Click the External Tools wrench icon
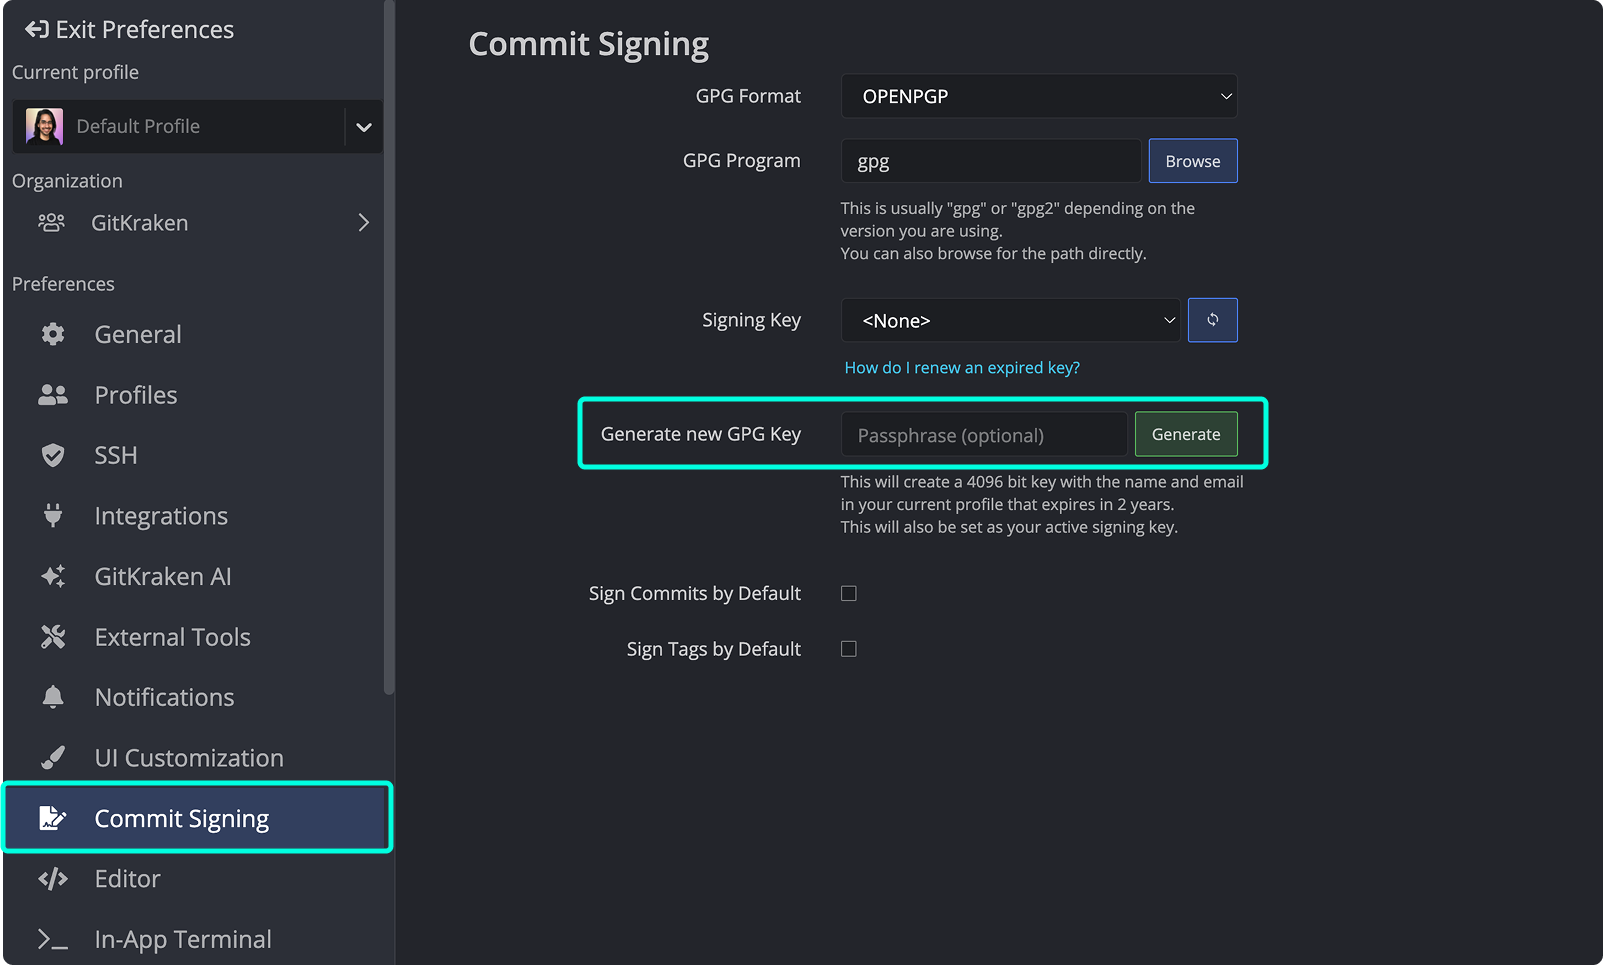This screenshot has height=965, width=1603. coord(52,636)
